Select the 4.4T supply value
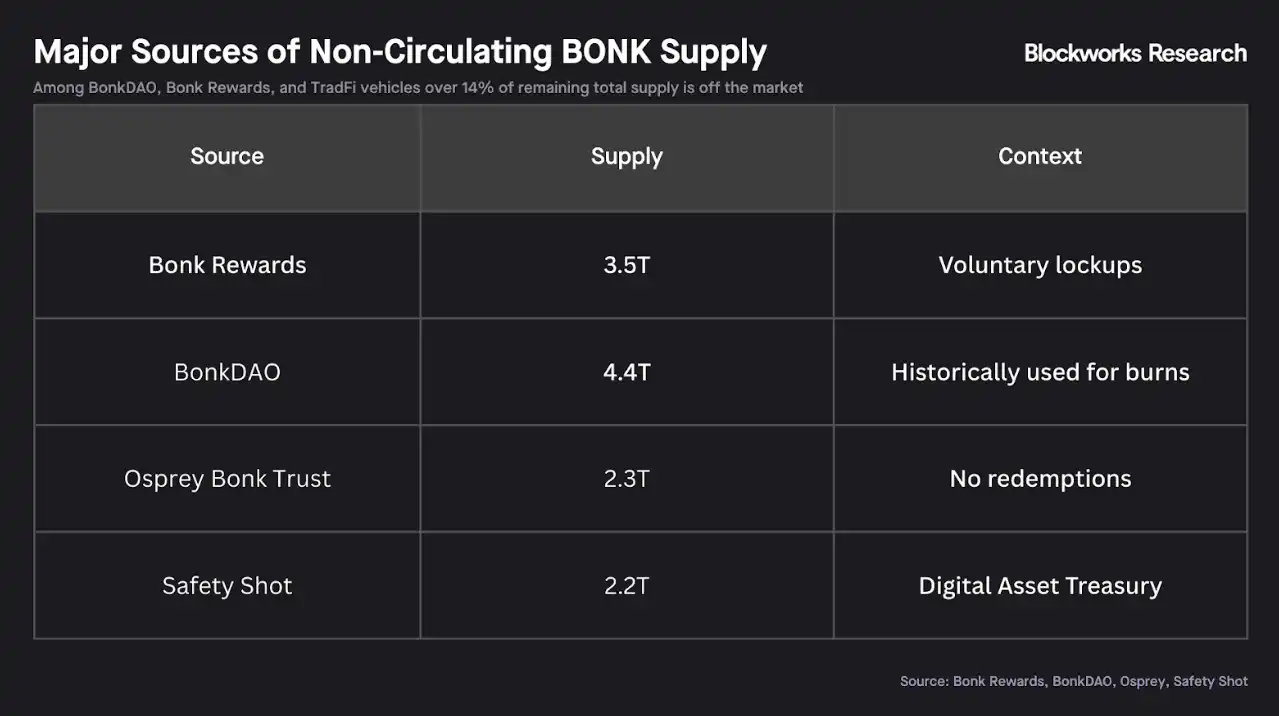Viewport: 1279px width, 716px height. tap(626, 372)
